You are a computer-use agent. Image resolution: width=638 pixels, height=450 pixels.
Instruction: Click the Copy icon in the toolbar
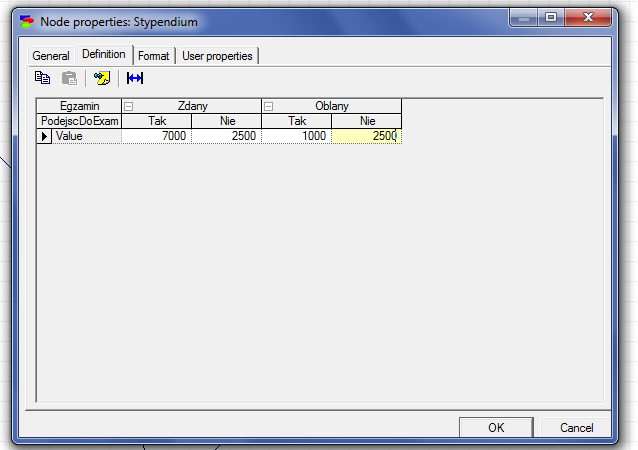tap(42, 78)
